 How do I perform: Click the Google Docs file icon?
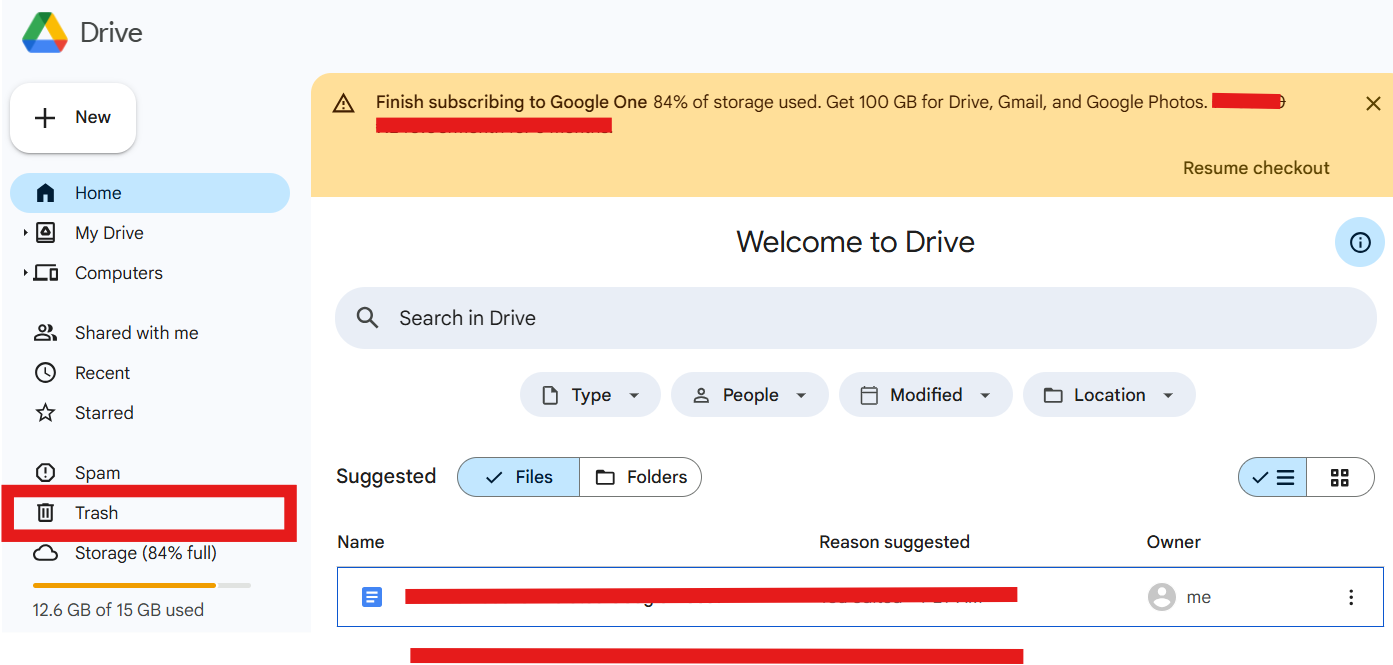tap(371, 597)
